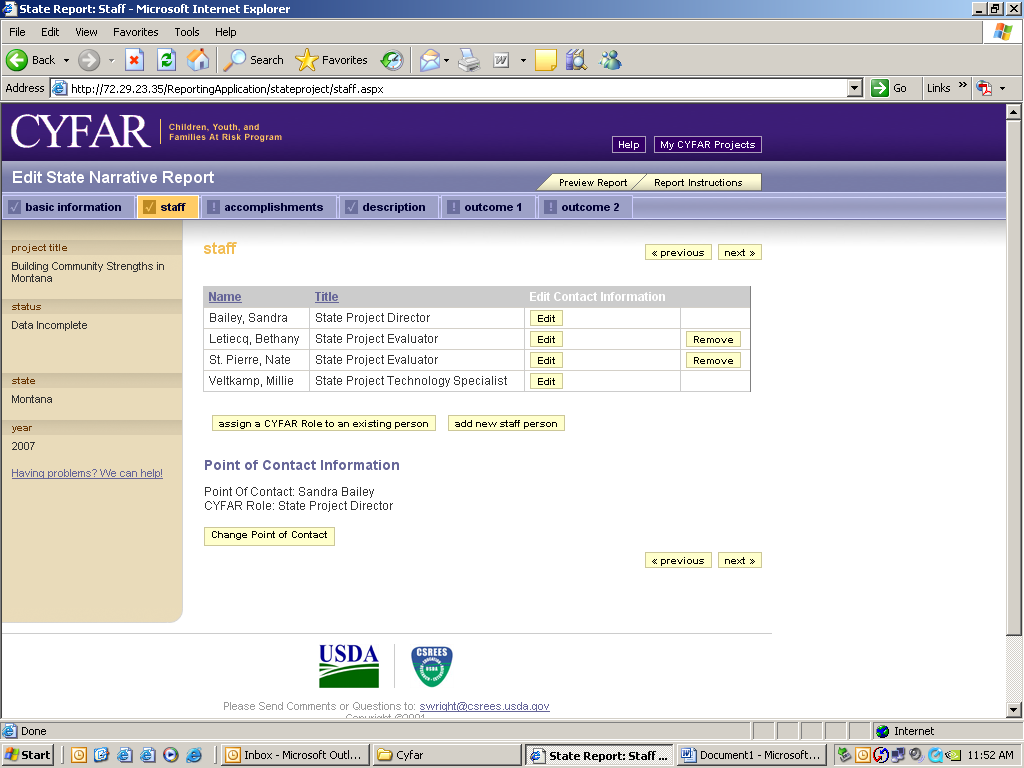The width and height of the screenshot is (1024, 768).
Task: Click the address bar URL field
Action: (450, 88)
